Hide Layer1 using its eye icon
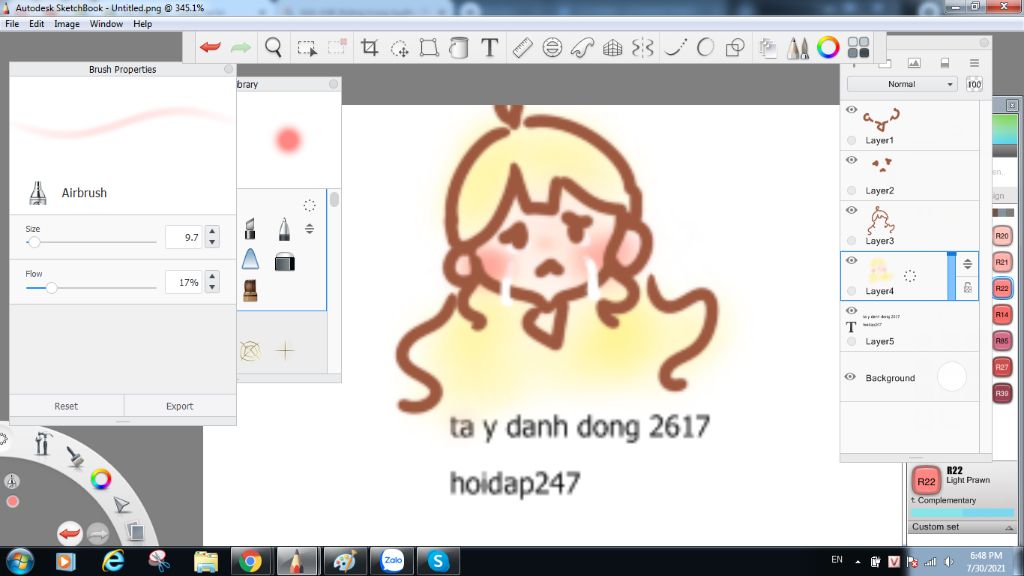The height and width of the screenshot is (576, 1024). (x=852, y=110)
